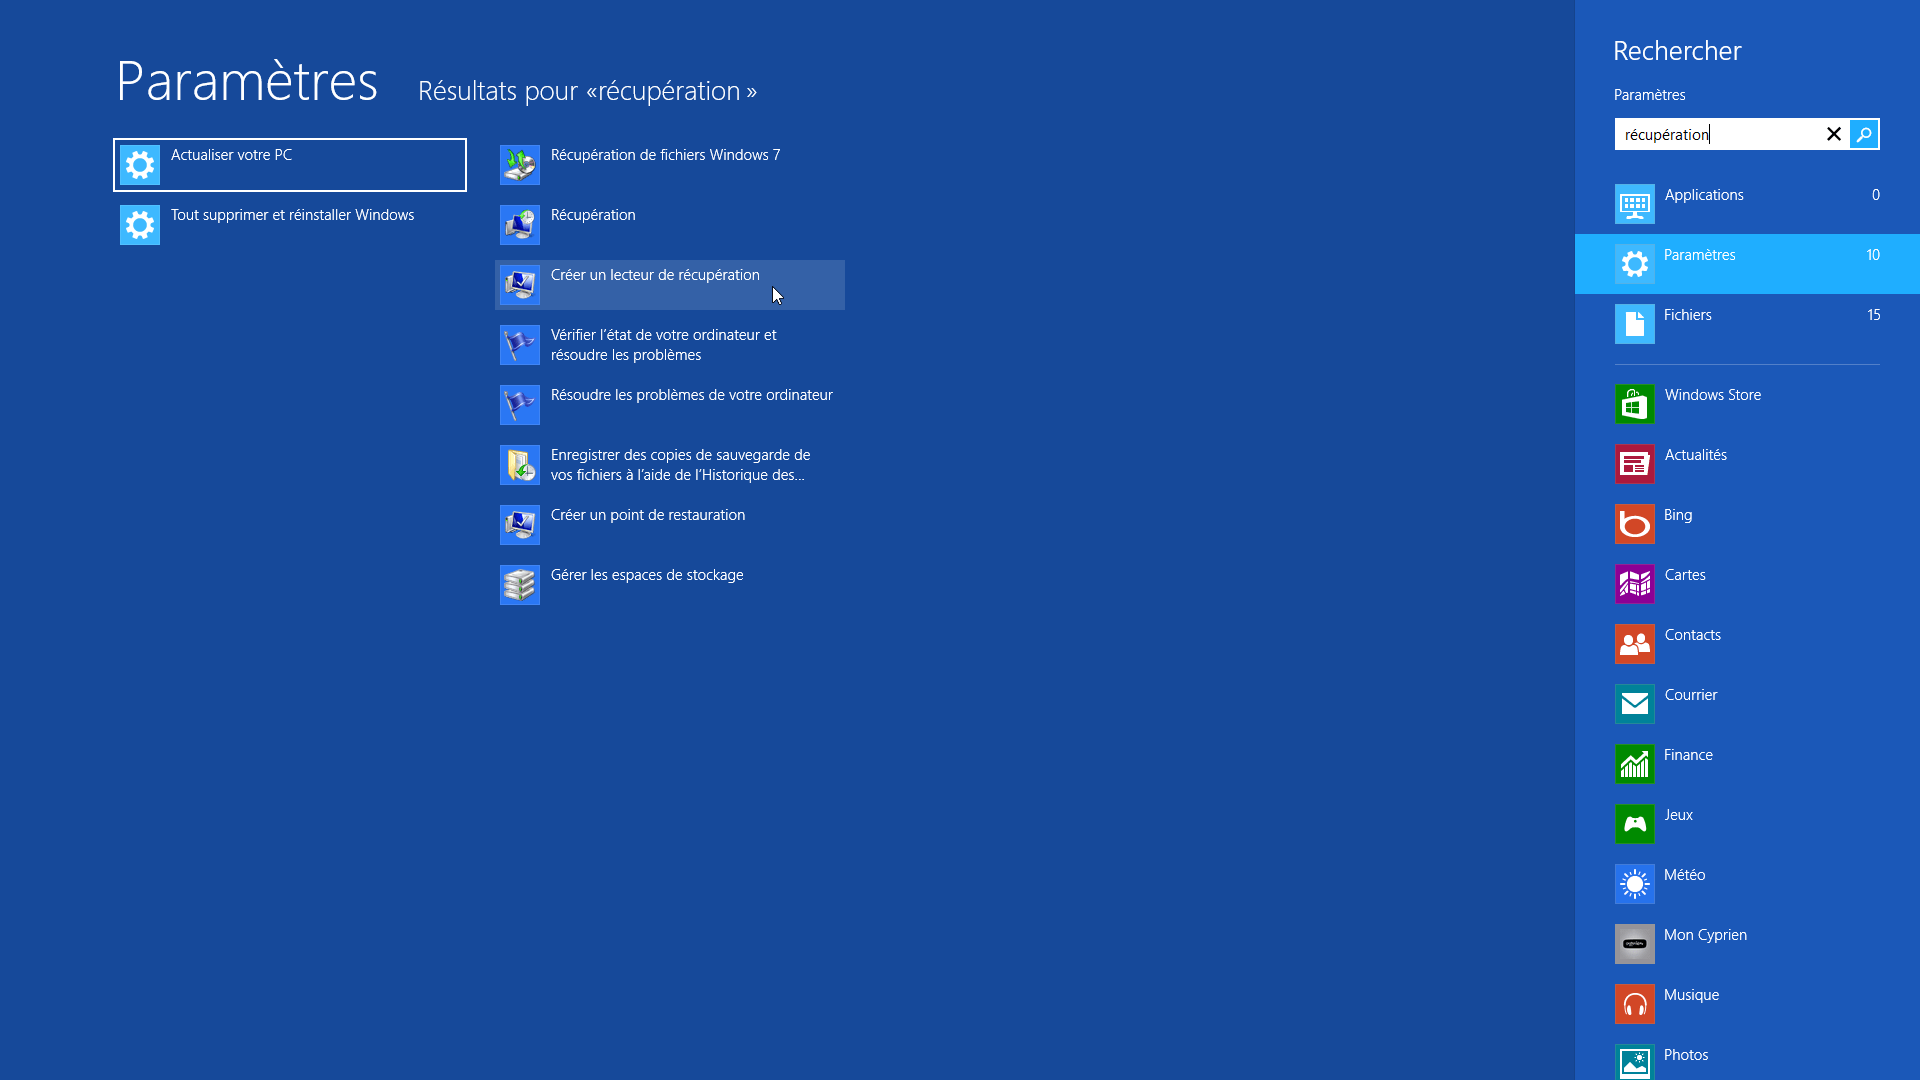Click the flag icon for Résoudre les problèmes de votre ordinateur
The image size is (1920, 1080).
click(520, 405)
